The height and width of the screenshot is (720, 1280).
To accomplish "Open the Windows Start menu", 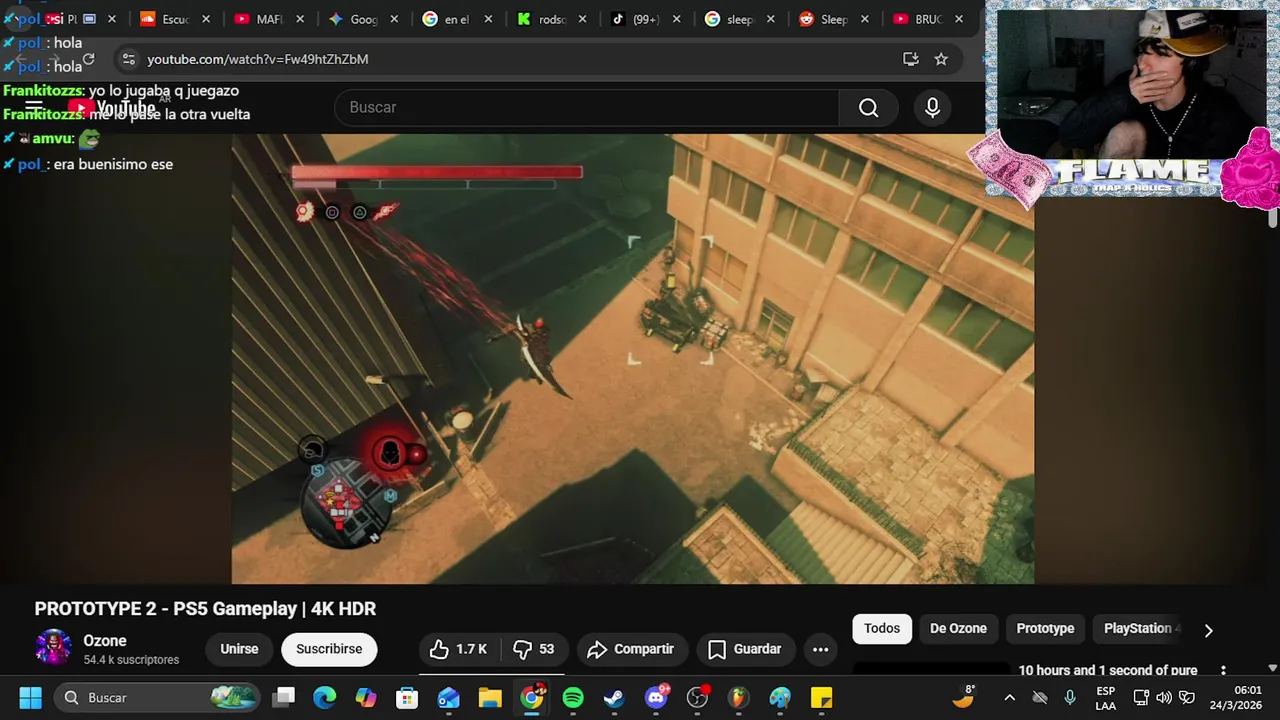I will point(30,697).
